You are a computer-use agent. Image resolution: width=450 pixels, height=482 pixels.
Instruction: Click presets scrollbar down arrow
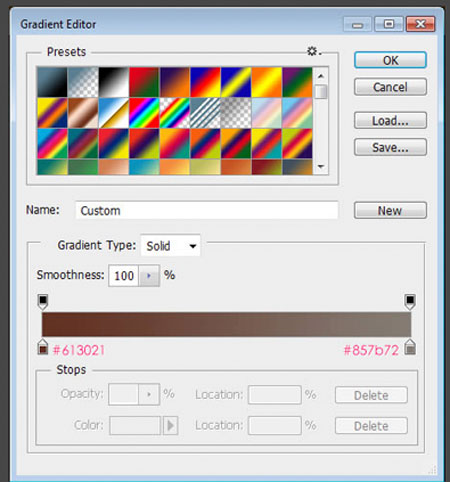coord(321,166)
